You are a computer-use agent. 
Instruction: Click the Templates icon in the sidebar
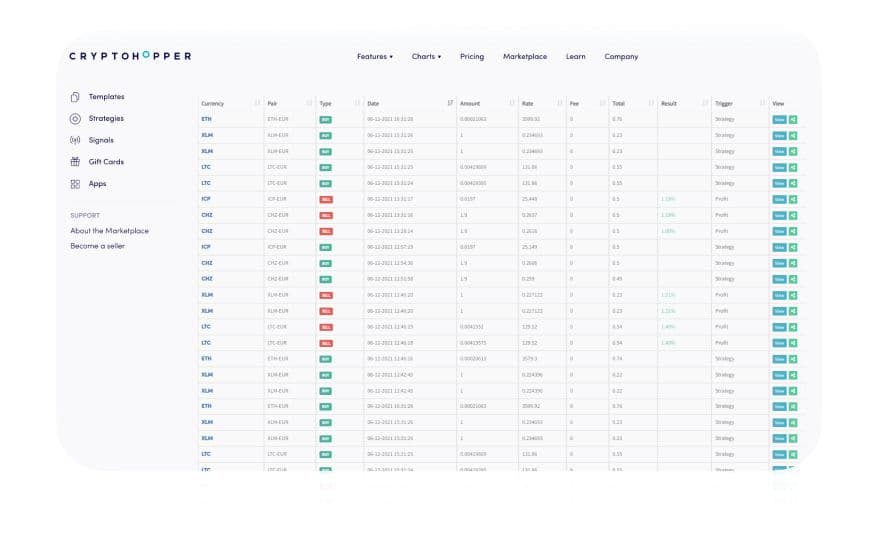click(x=75, y=97)
